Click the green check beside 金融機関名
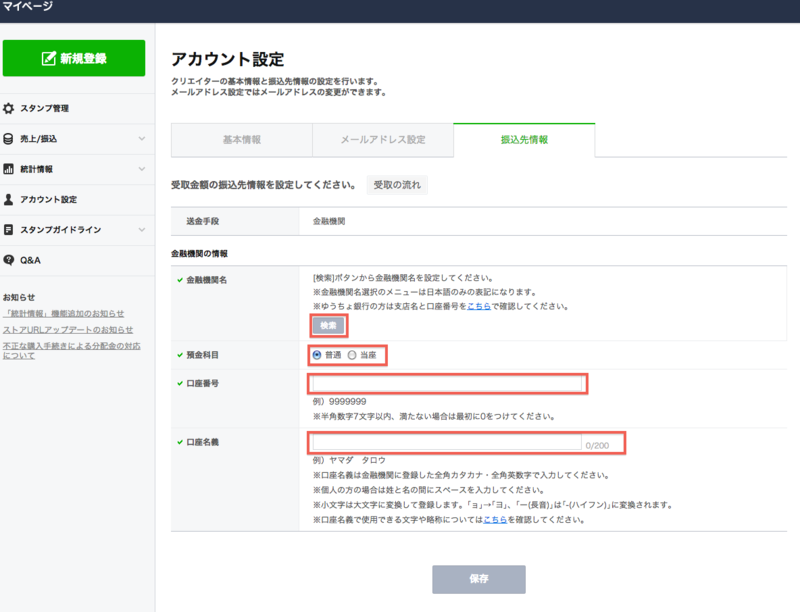Viewport: 800px width, 612px height. [x=180, y=280]
